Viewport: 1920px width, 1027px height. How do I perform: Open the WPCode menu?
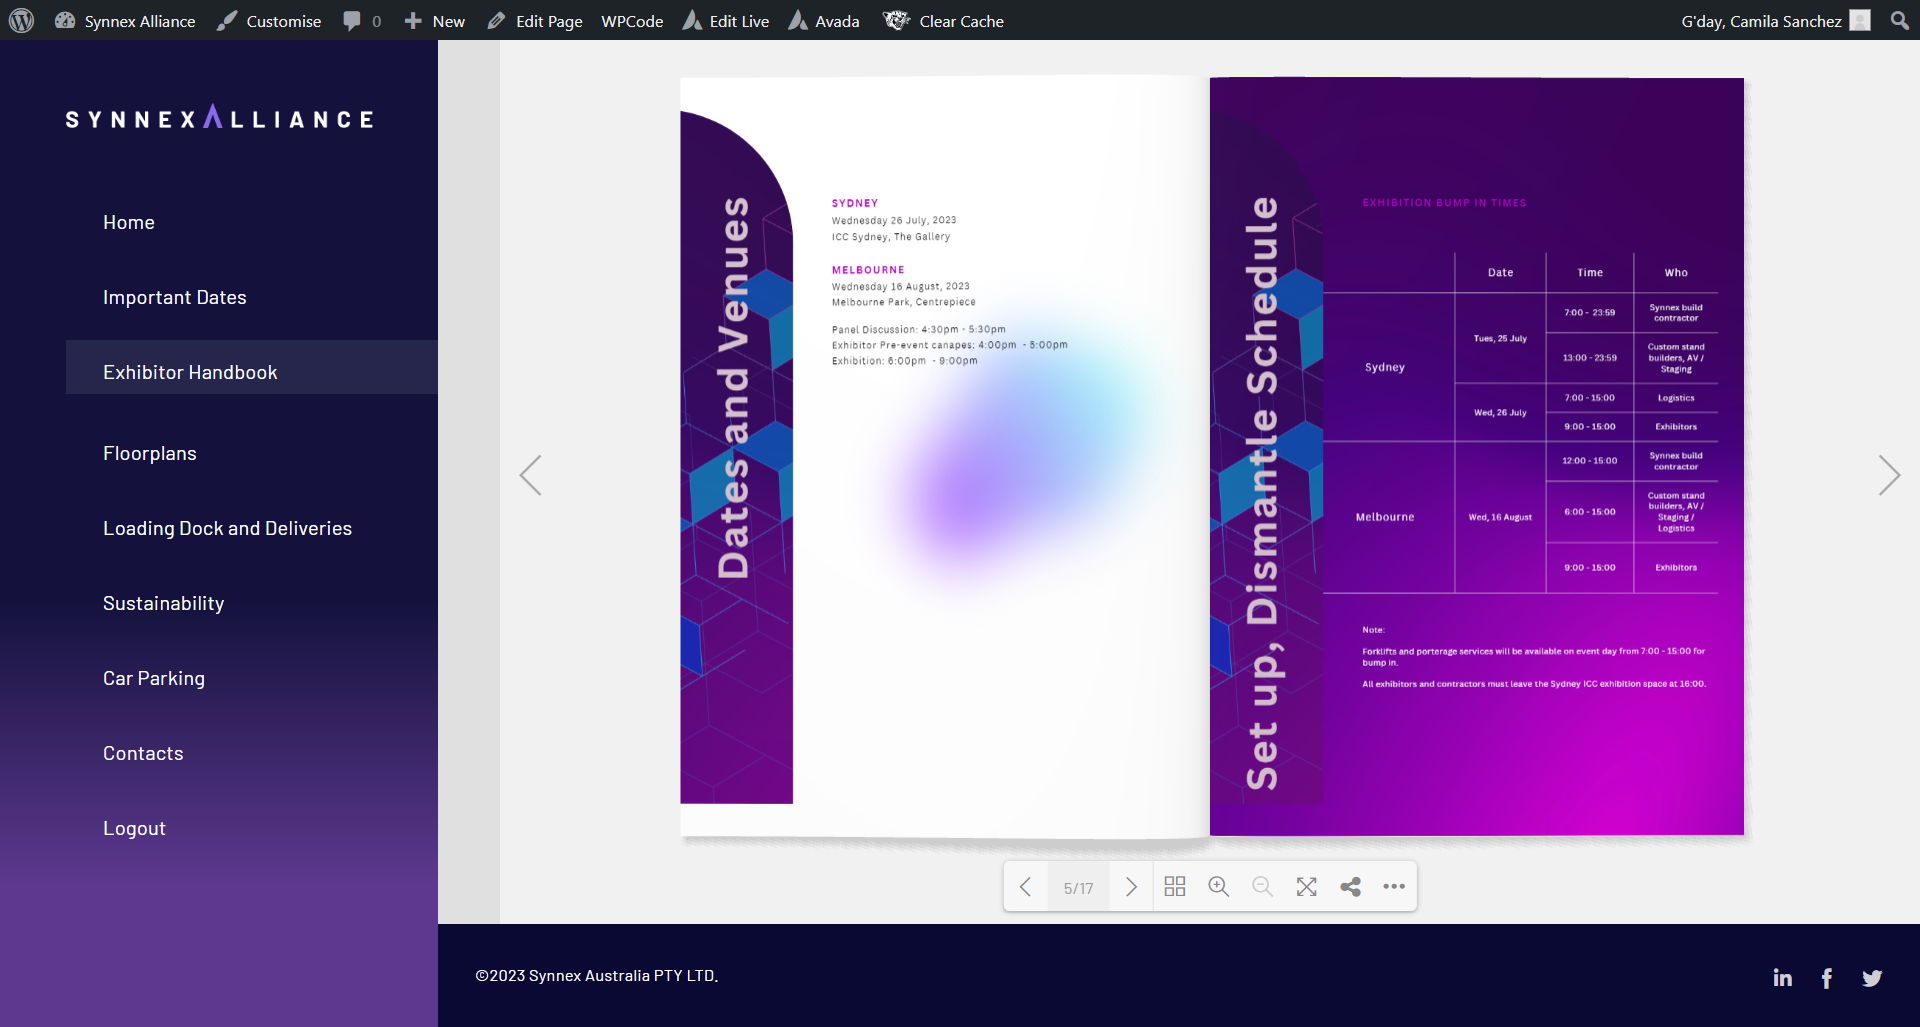tap(632, 21)
